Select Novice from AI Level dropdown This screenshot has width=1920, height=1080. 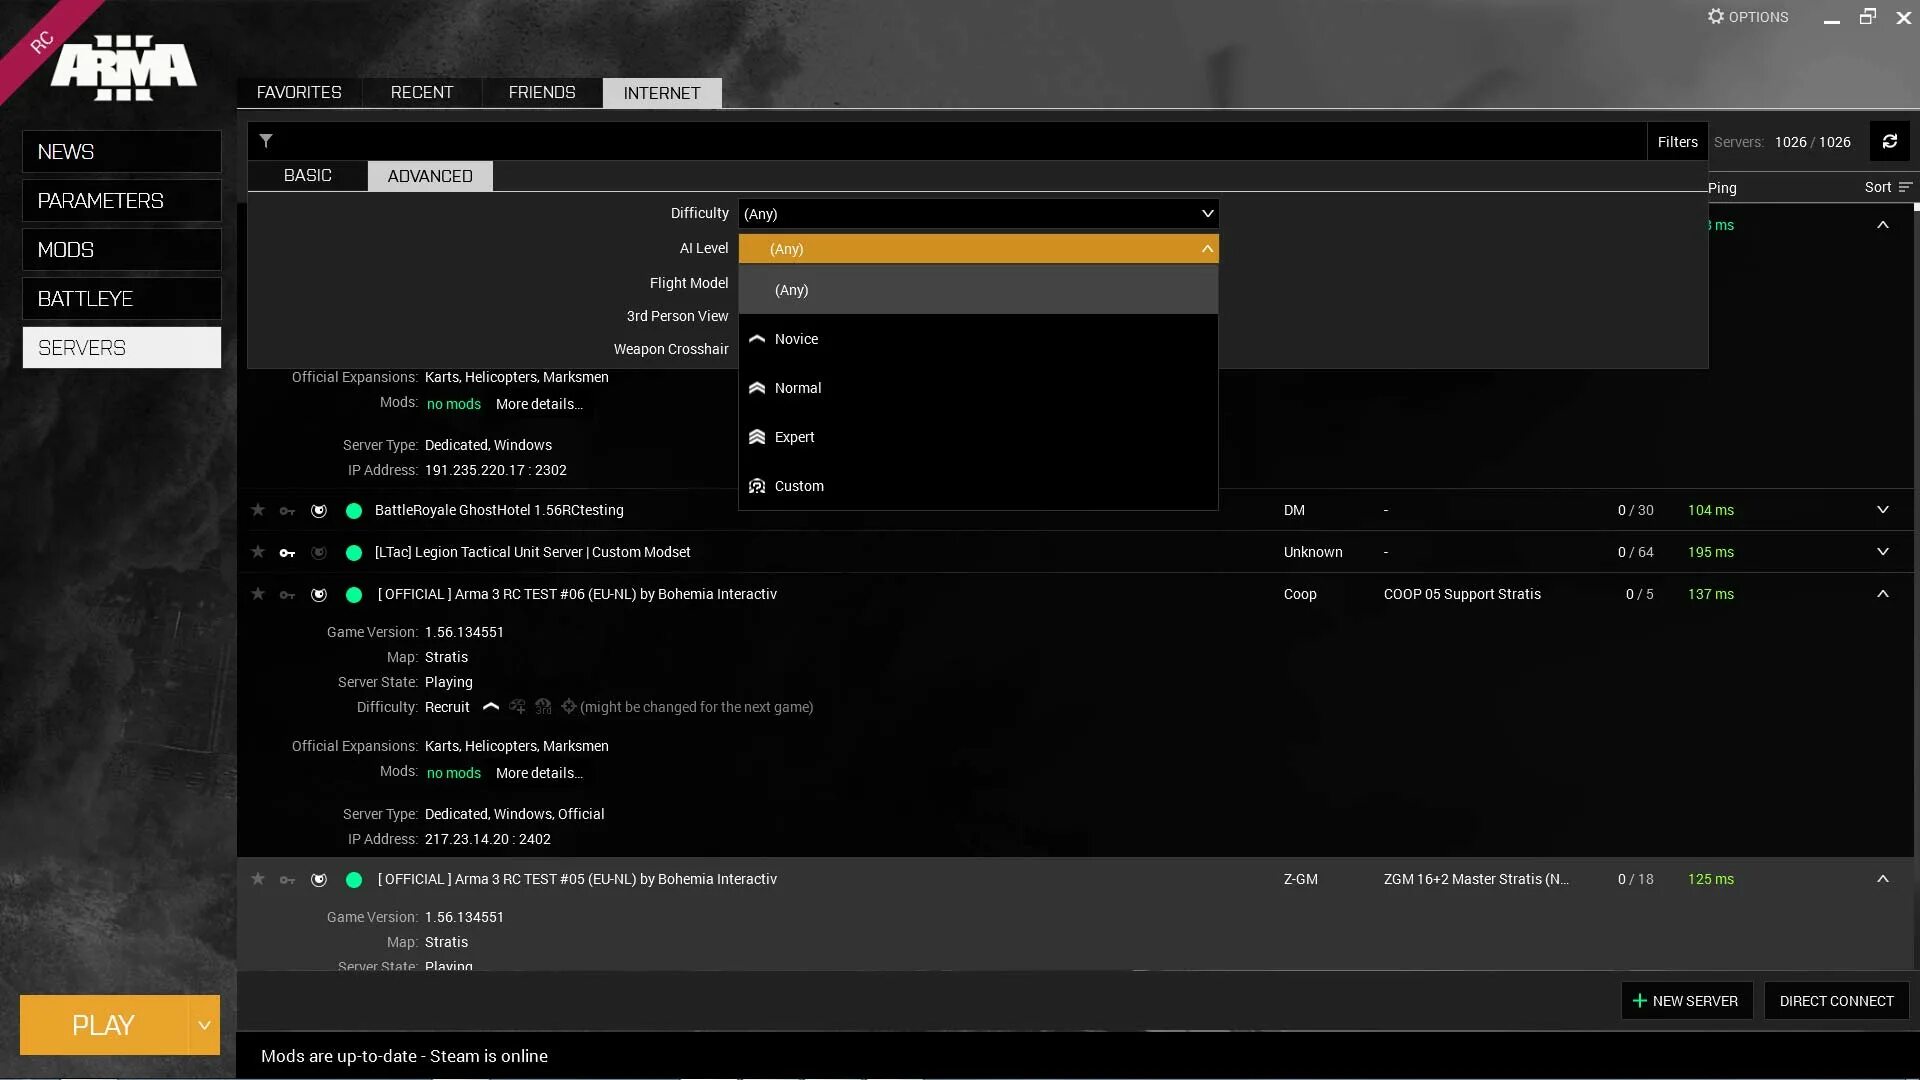[796, 338]
